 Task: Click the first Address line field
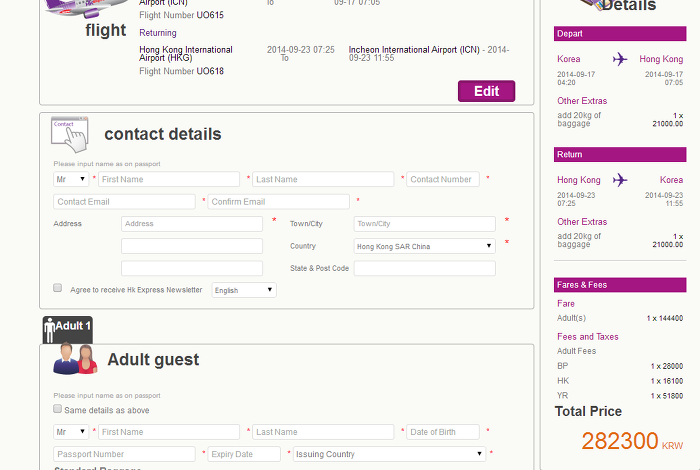coord(192,224)
